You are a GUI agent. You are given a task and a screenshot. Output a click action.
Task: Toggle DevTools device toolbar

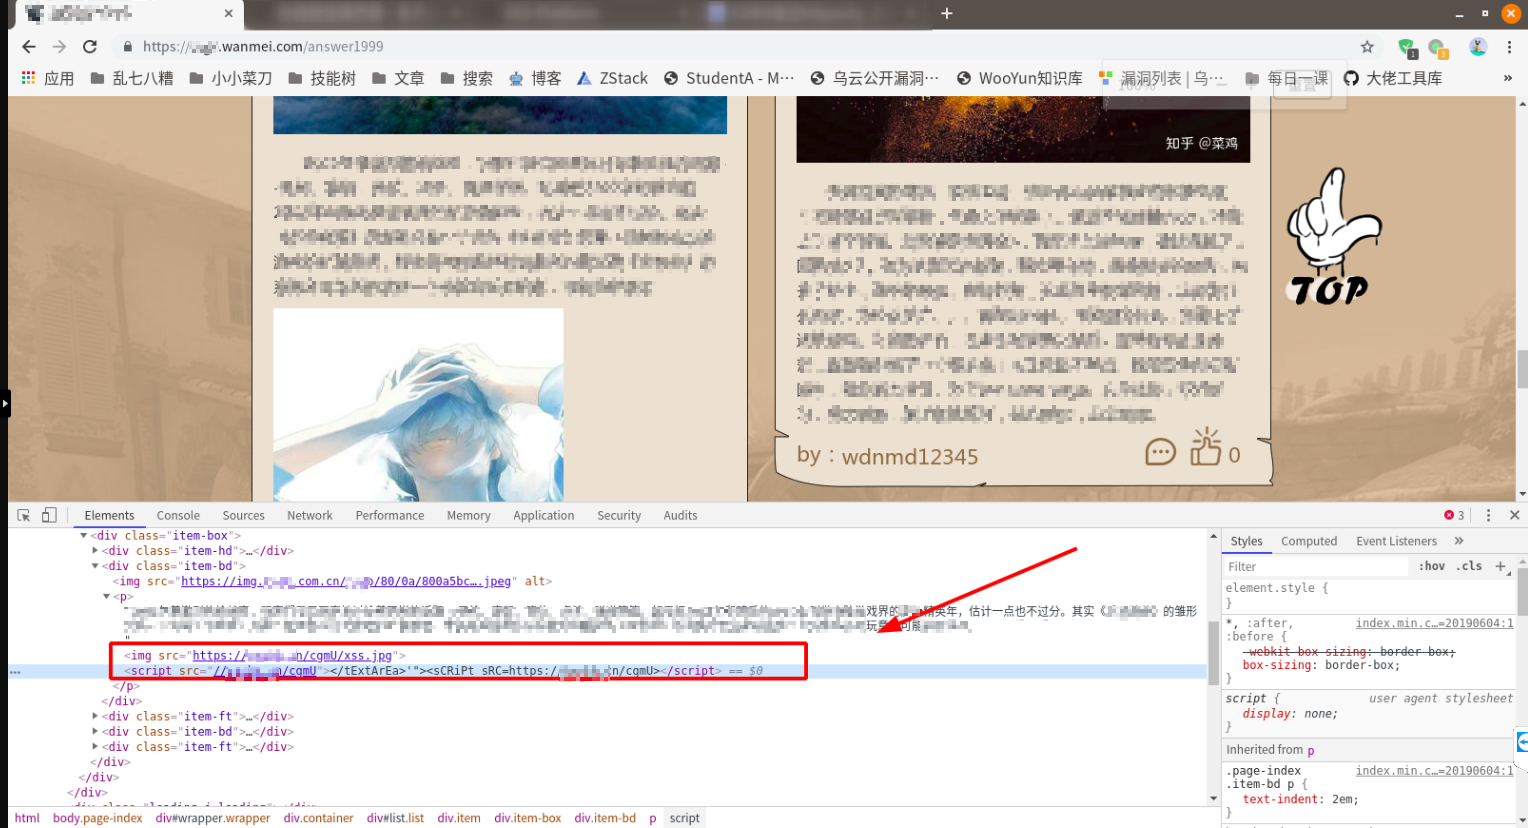click(49, 515)
